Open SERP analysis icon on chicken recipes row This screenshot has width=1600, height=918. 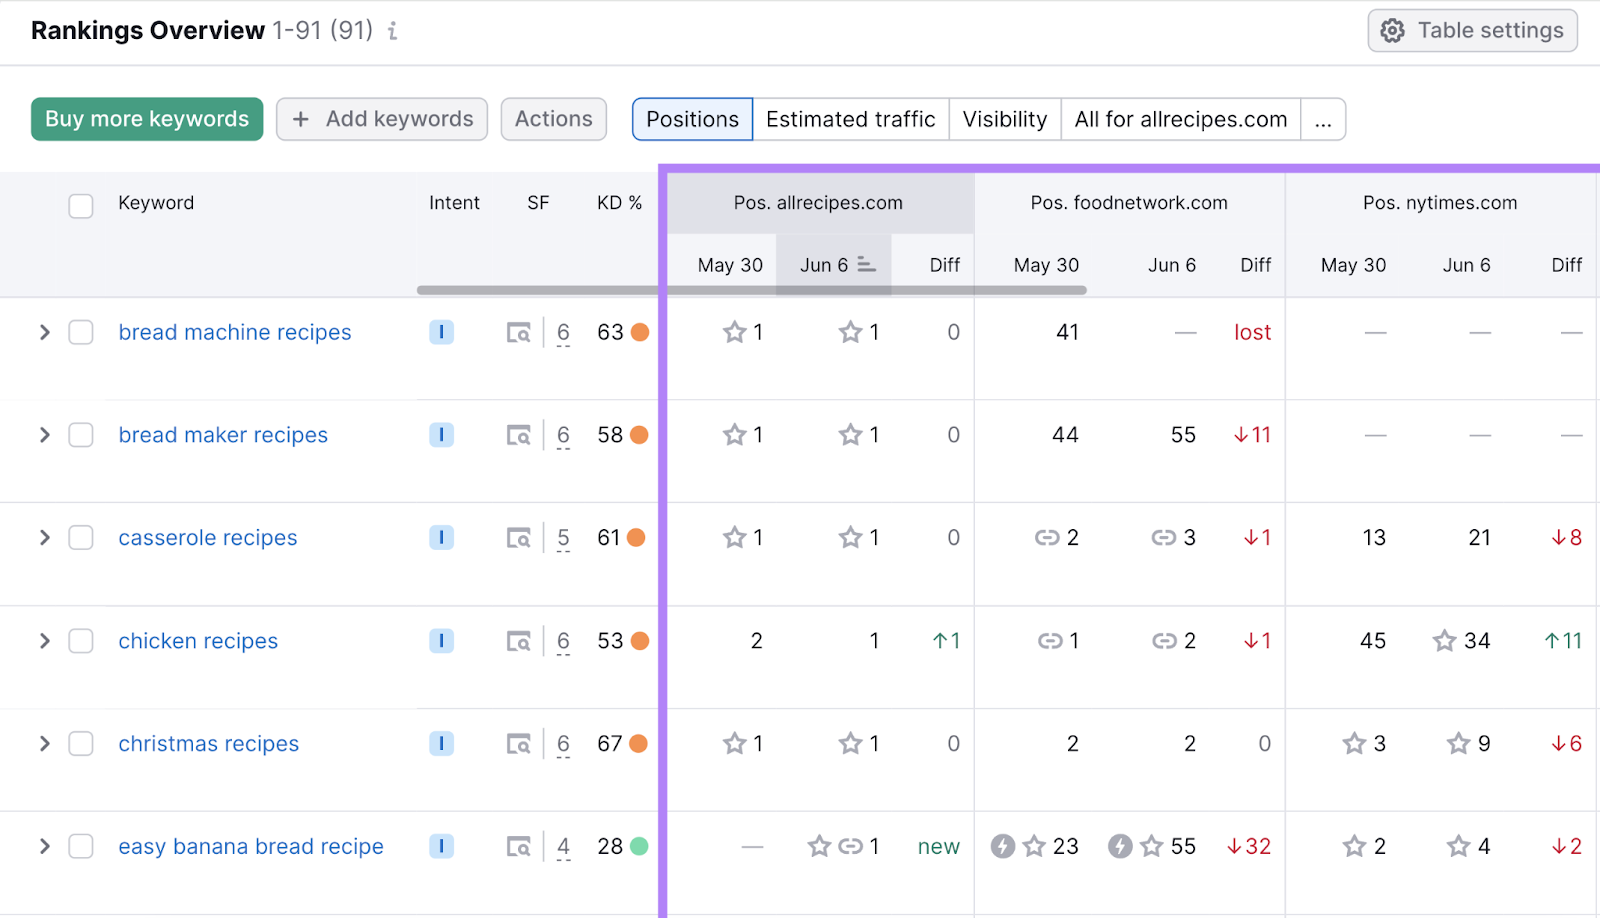coord(519,641)
